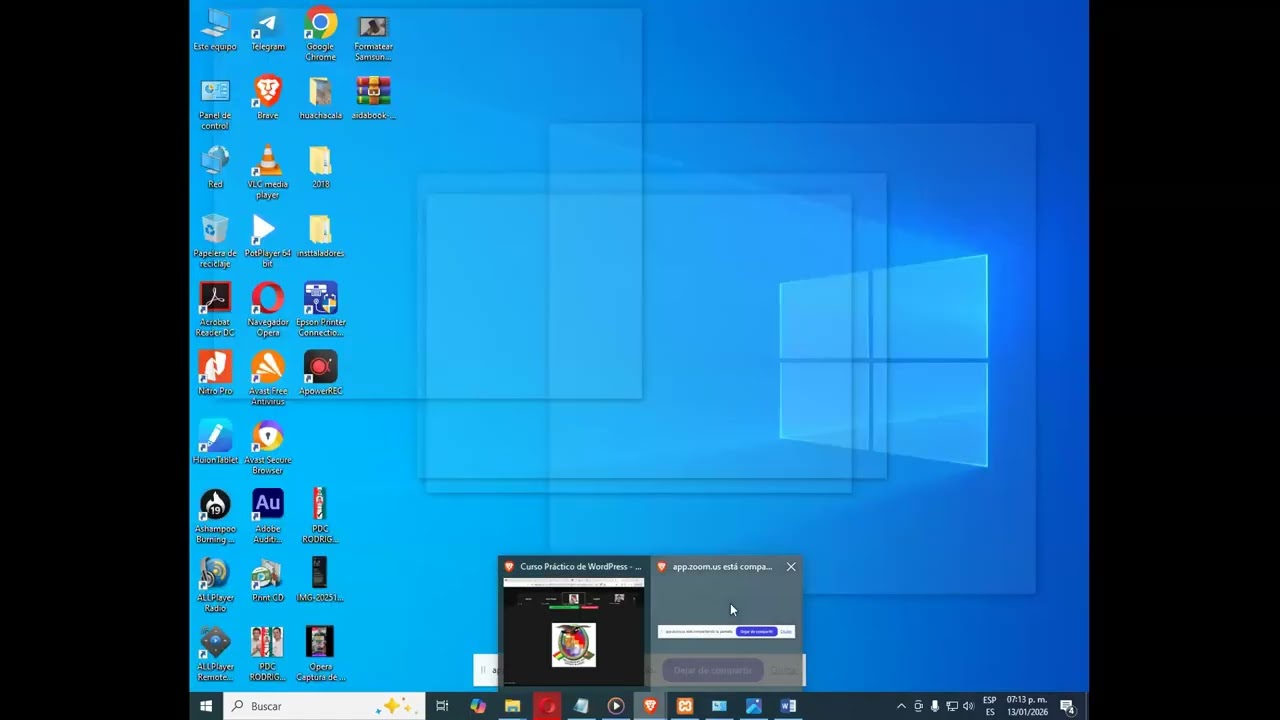
Task: Open the huachacala folder
Action: [x=320, y=99]
